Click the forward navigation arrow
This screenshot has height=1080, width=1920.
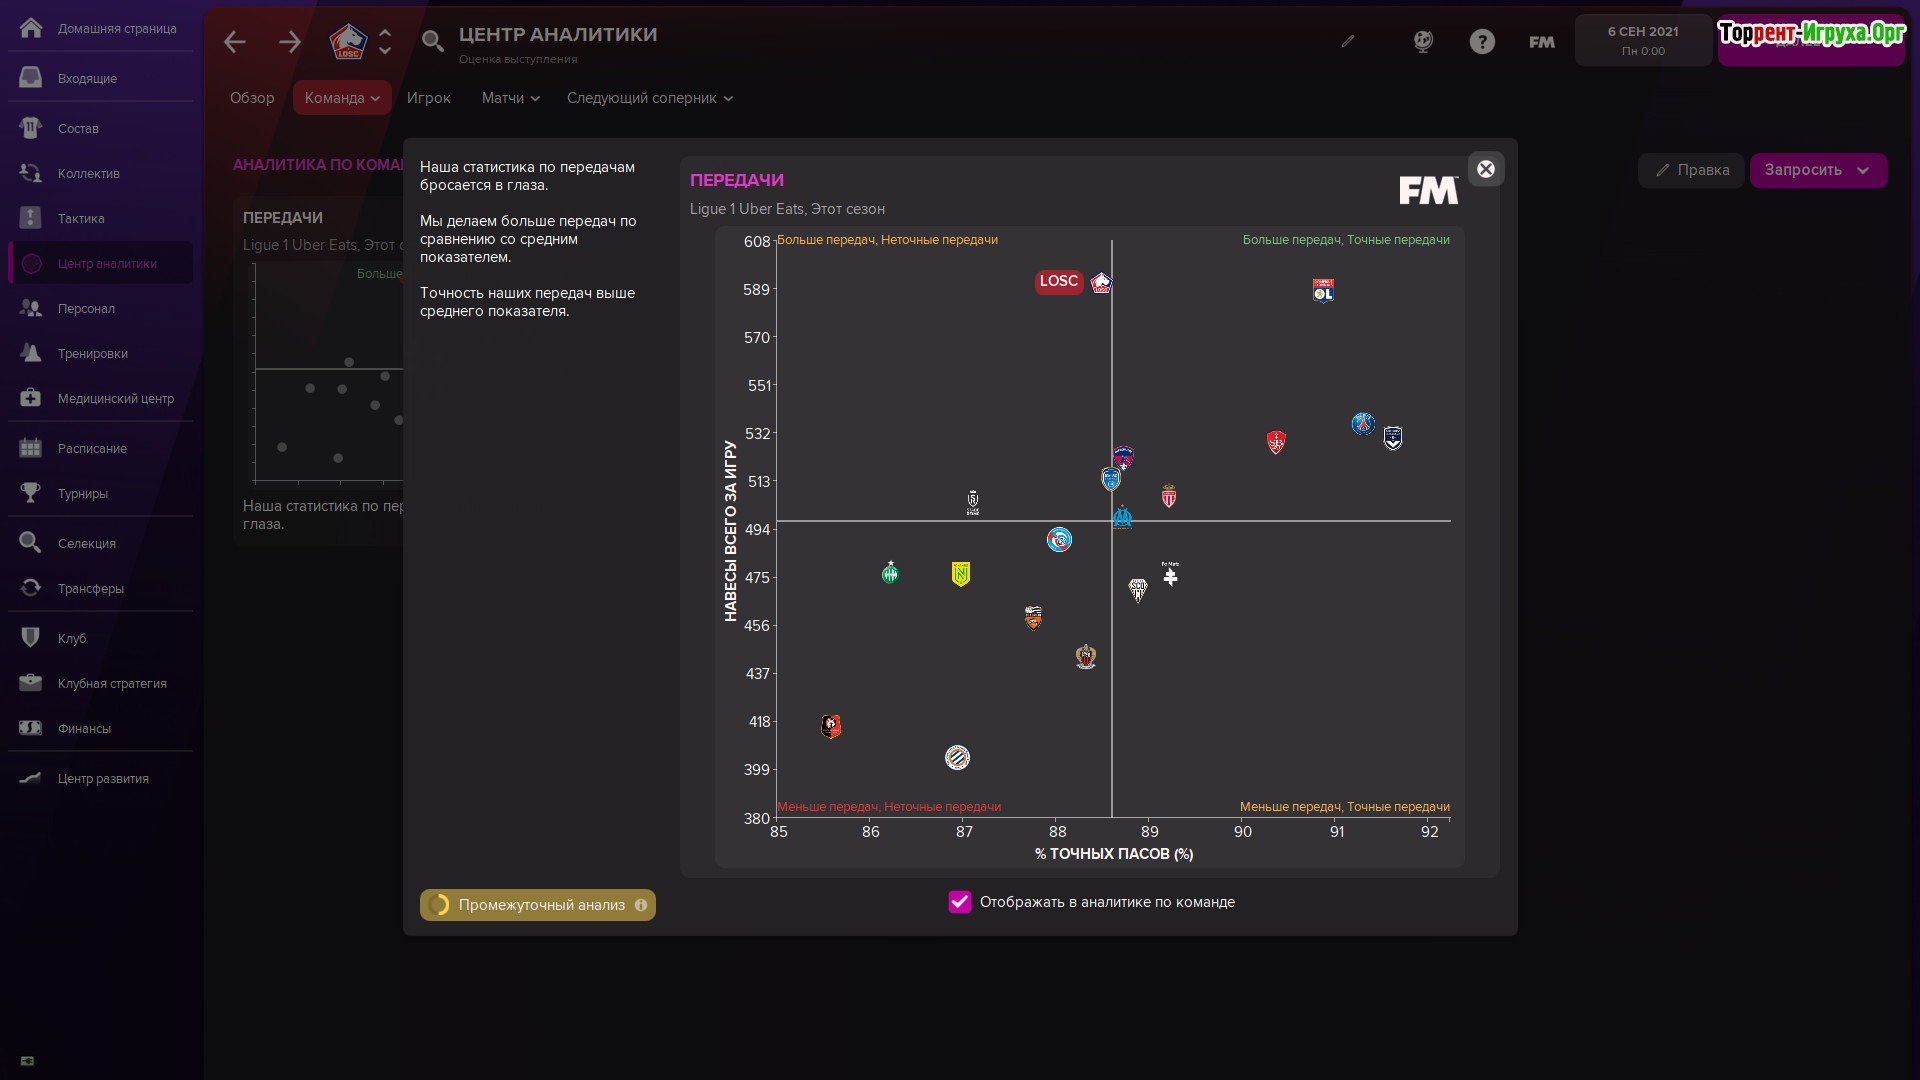(x=290, y=42)
